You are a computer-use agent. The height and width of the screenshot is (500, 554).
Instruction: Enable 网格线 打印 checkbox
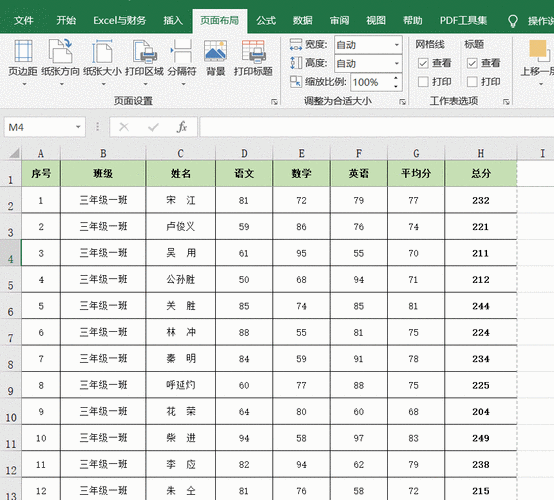(423, 82)
